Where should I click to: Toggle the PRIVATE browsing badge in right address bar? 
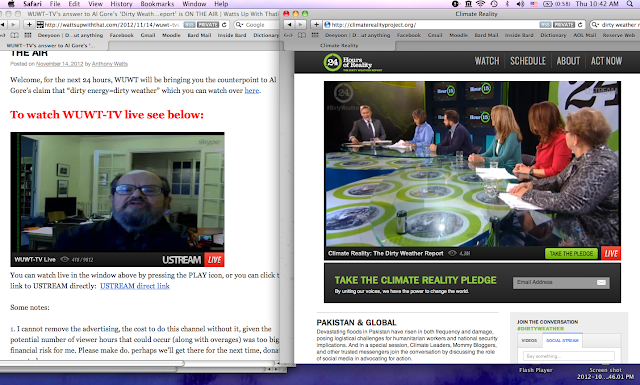tap(564, 25)
